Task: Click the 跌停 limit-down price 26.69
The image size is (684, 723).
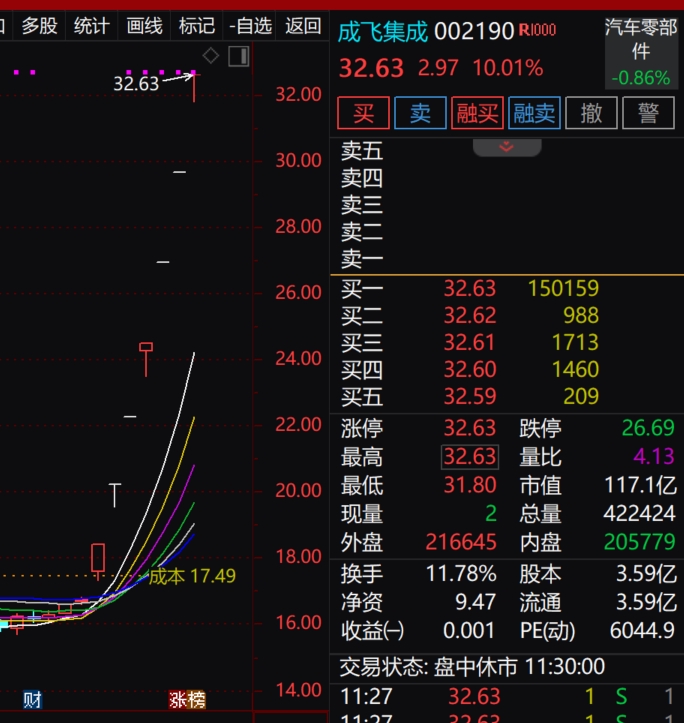Action: pos(648,428)
